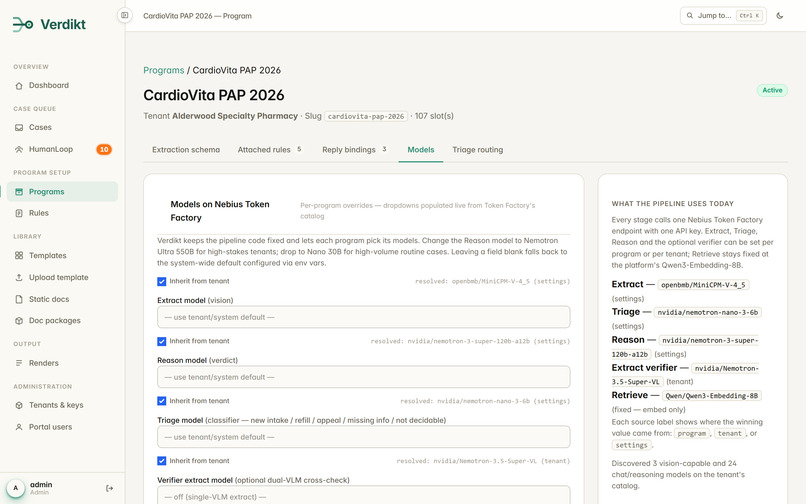This screenshot has width=806, height=504.
Task: Log out using the sign-out icon
Action: pyautogui.click(x=109, y=488)
